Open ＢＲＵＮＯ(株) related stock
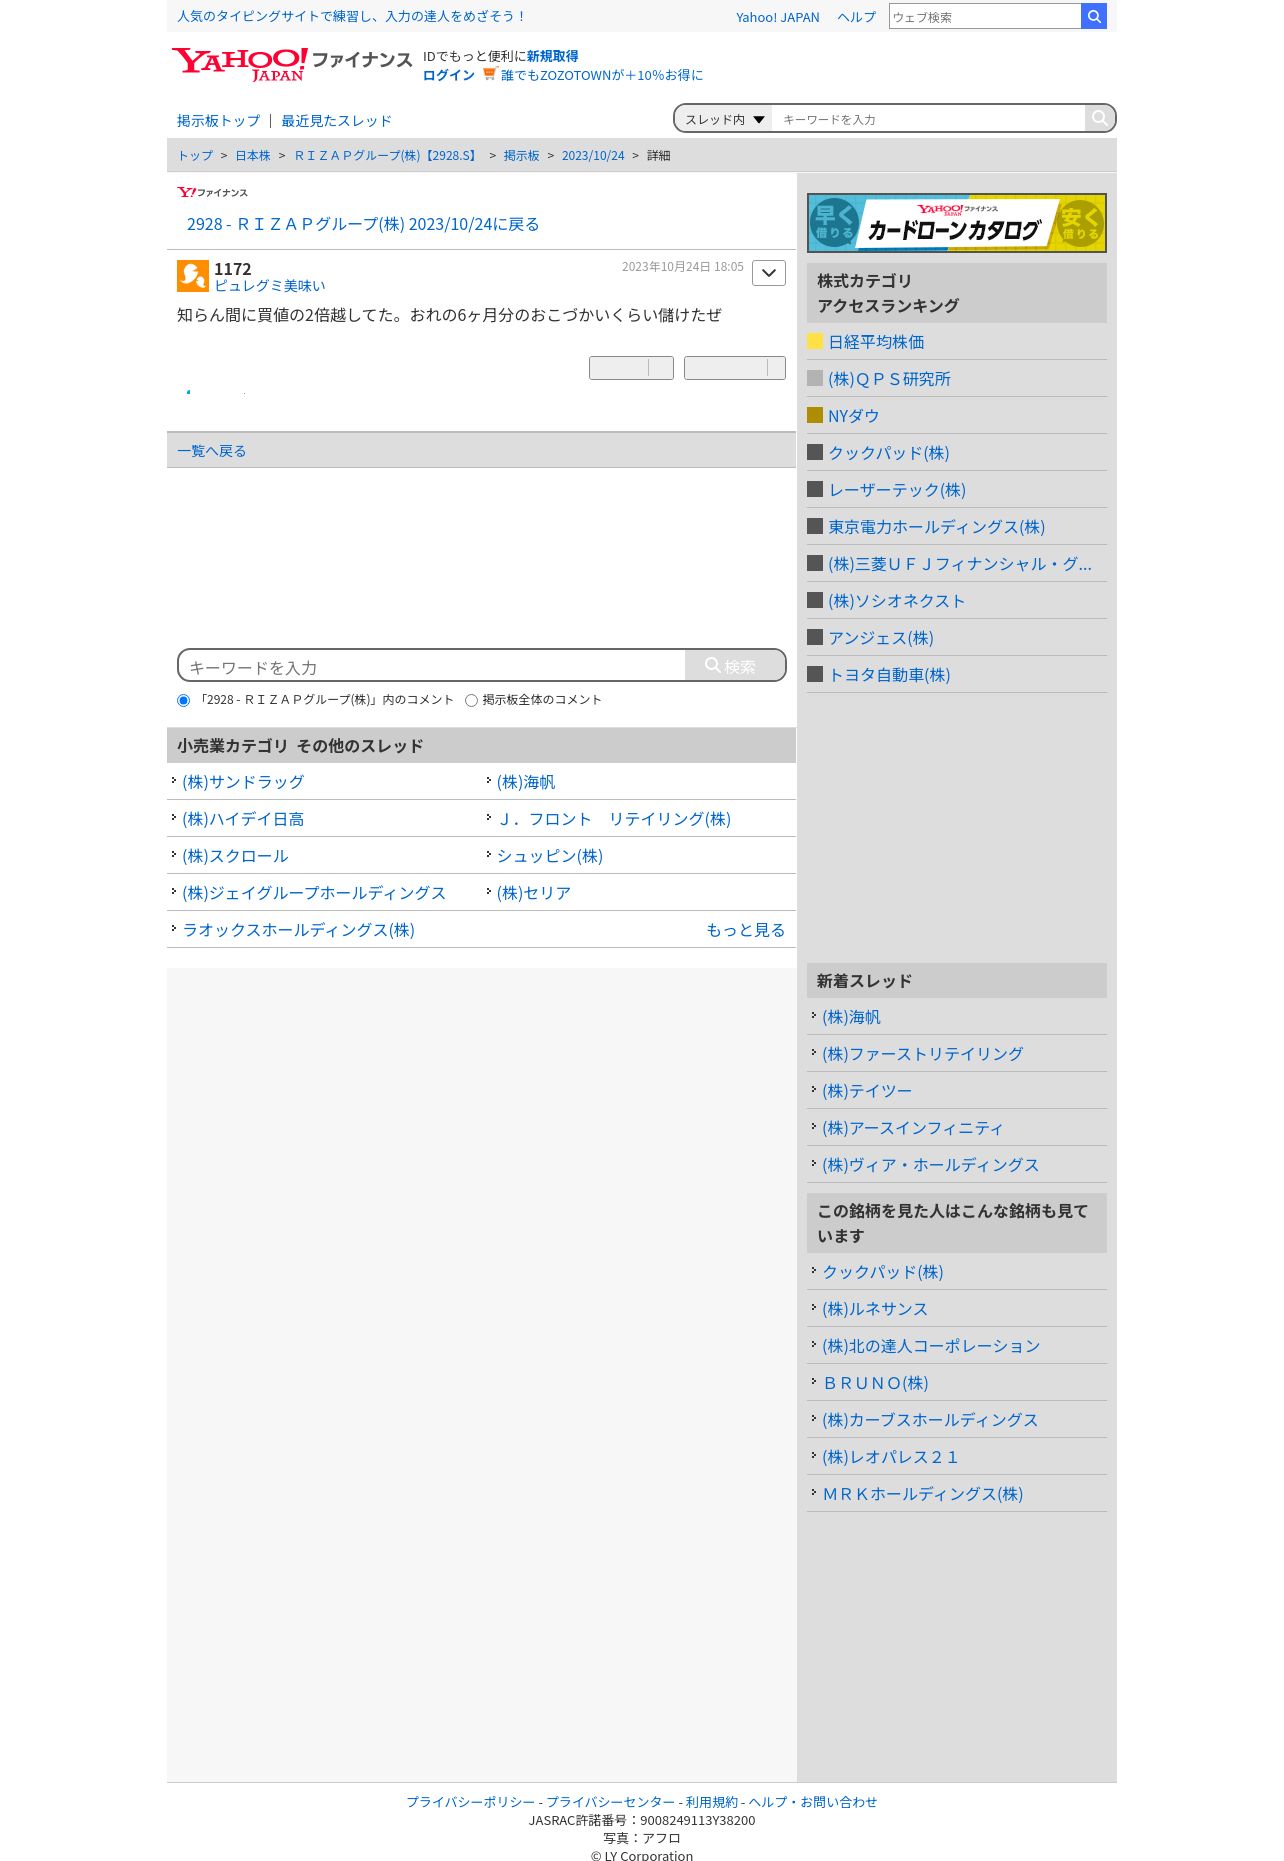The image size is (1284, 1861). 875,1383
